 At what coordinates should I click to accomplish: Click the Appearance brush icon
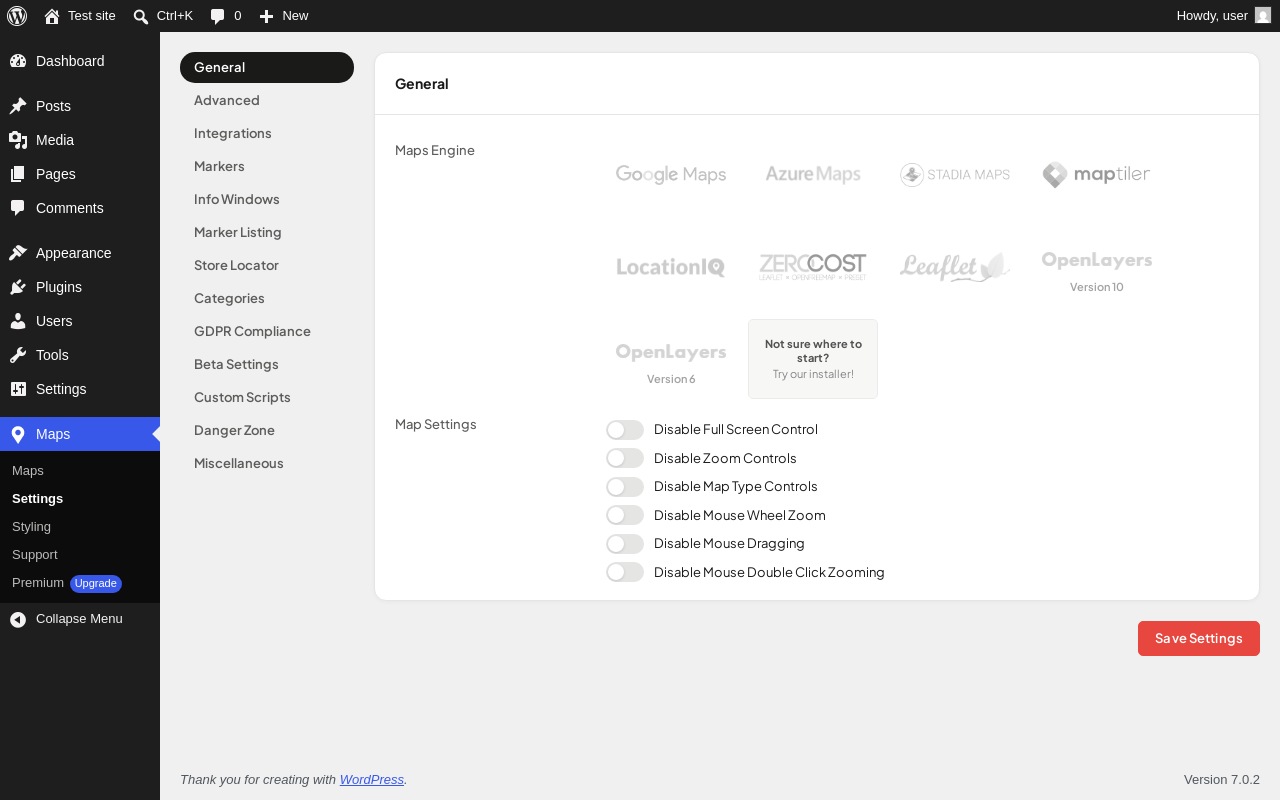(18, 253)
